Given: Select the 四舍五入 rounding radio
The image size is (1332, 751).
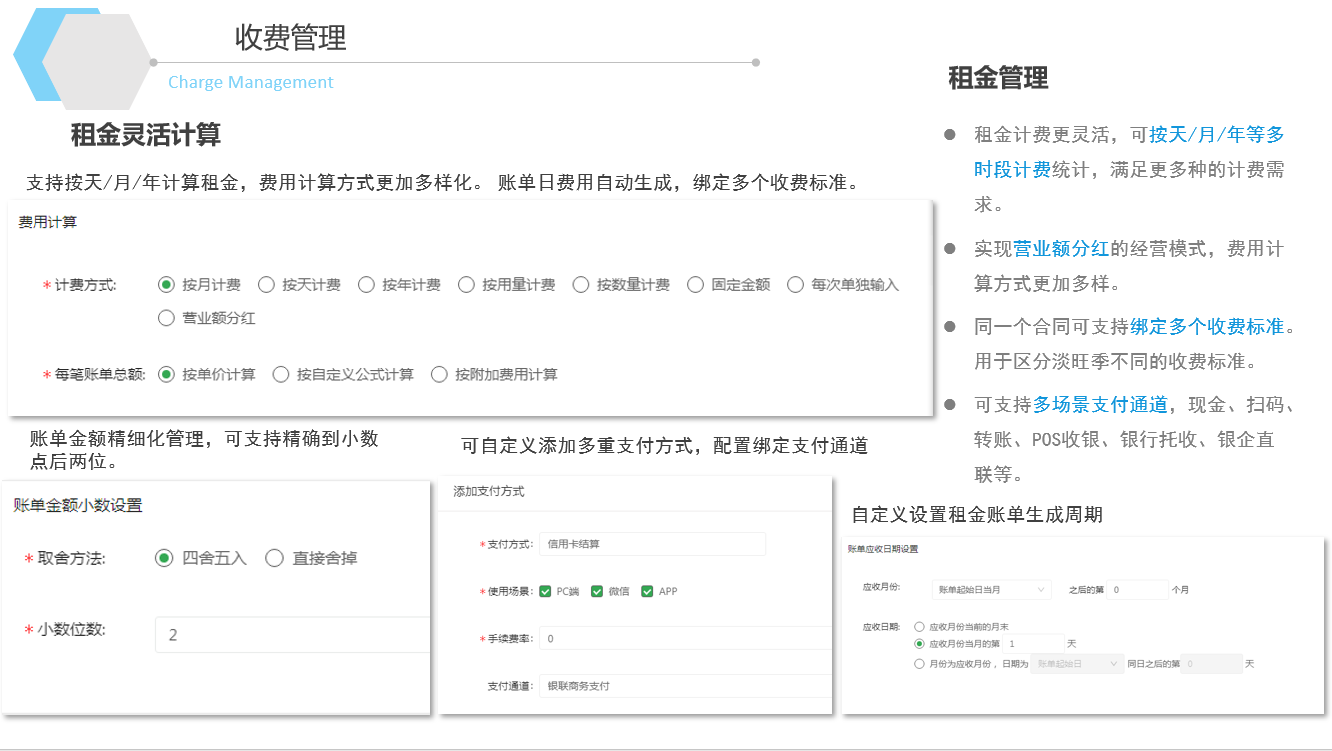Looking at the screenshot, I should pos(164,558).
